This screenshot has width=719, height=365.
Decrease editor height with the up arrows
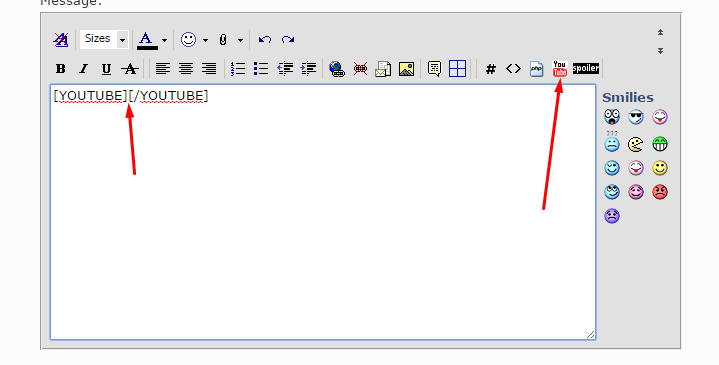tap(660, 32)
